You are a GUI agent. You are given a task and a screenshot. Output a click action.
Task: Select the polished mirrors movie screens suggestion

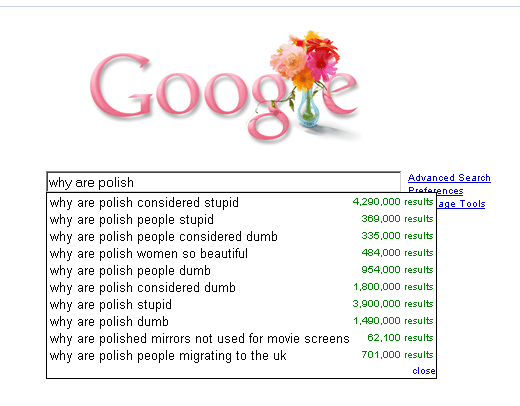pyautogui.click(x=241, y=338)
